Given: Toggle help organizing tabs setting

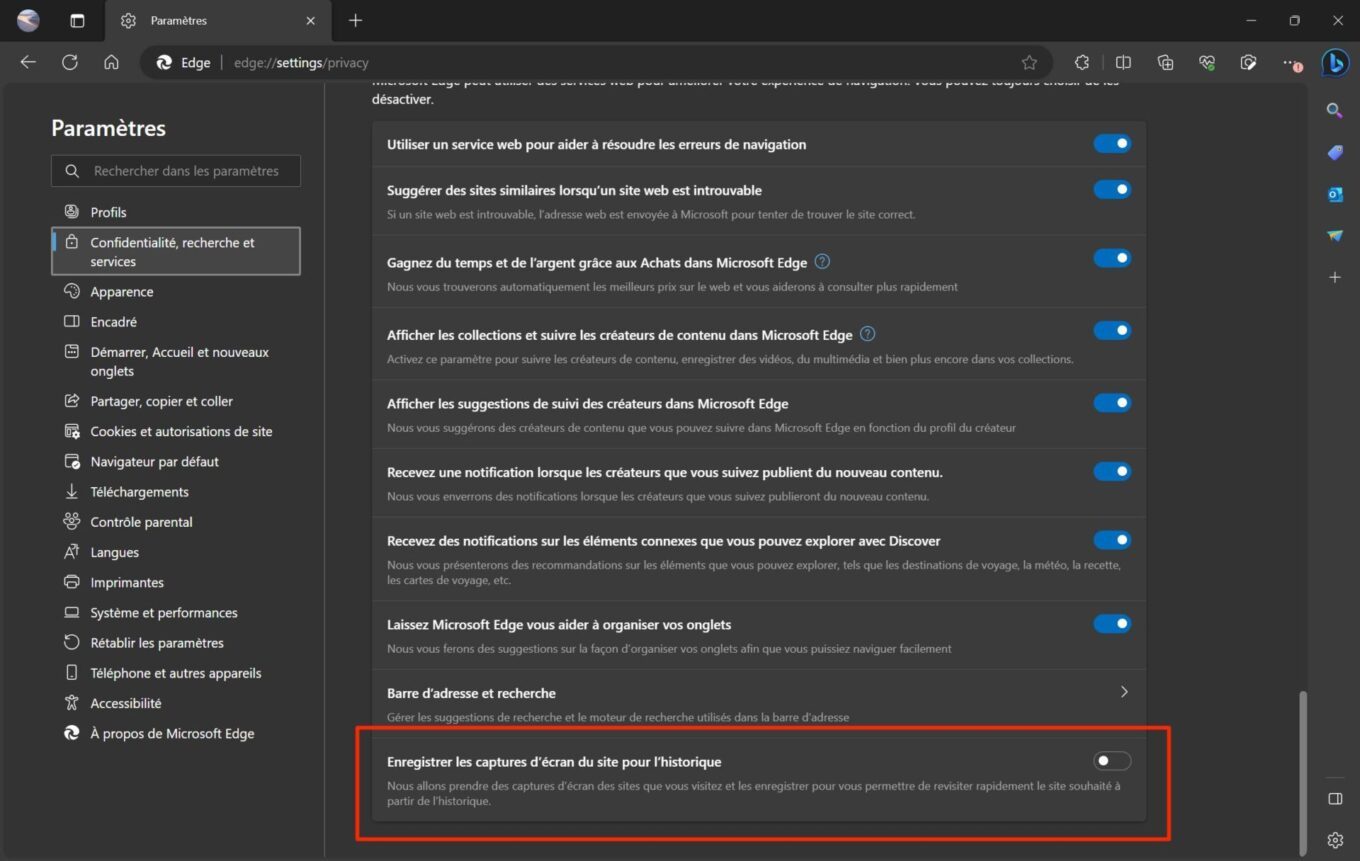Looking at the screenshot, I should pyautogui.click(x=1112, y=624).
